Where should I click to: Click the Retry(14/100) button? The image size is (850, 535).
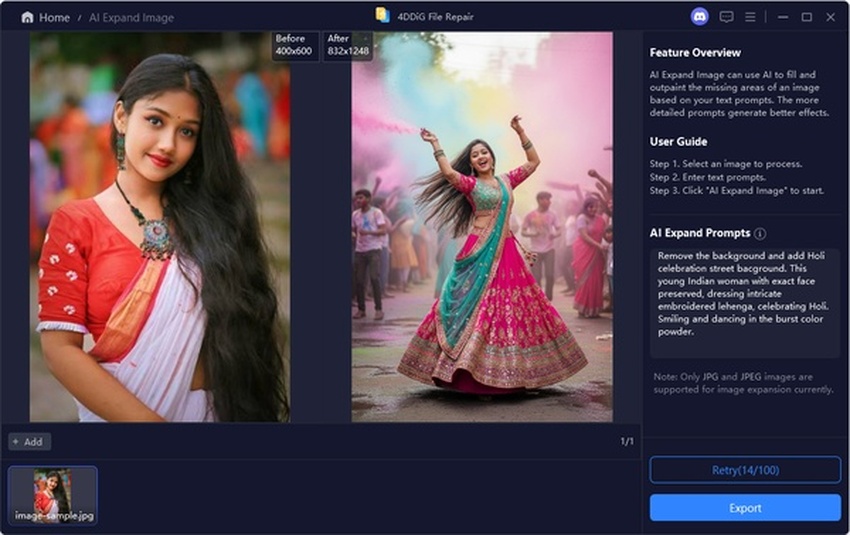pyautogui.click(x=745, y=470)
